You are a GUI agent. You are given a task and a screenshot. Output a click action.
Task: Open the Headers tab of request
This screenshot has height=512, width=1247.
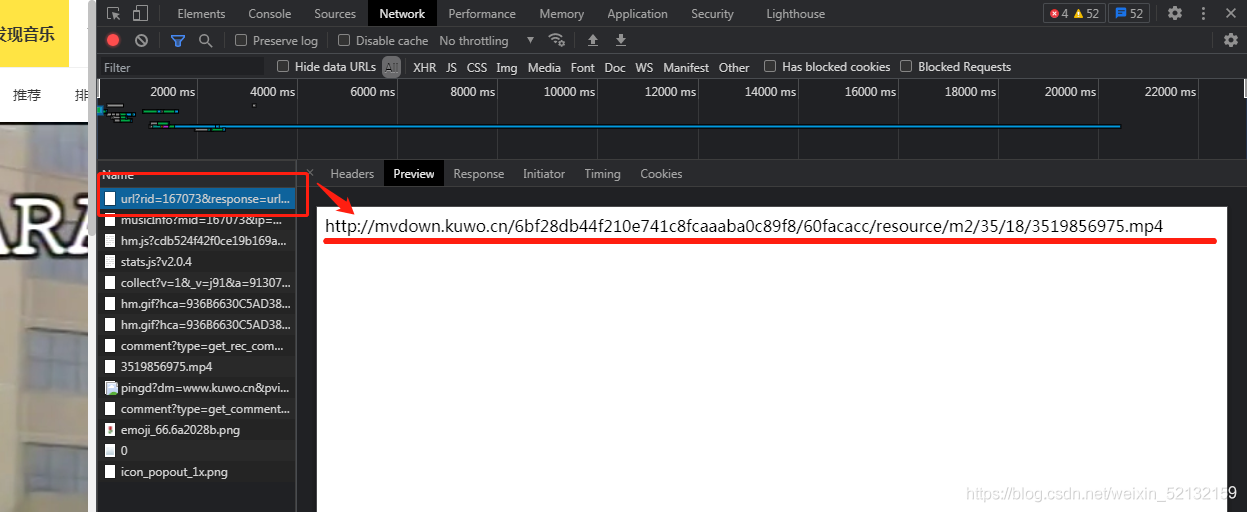coord(352,173)
